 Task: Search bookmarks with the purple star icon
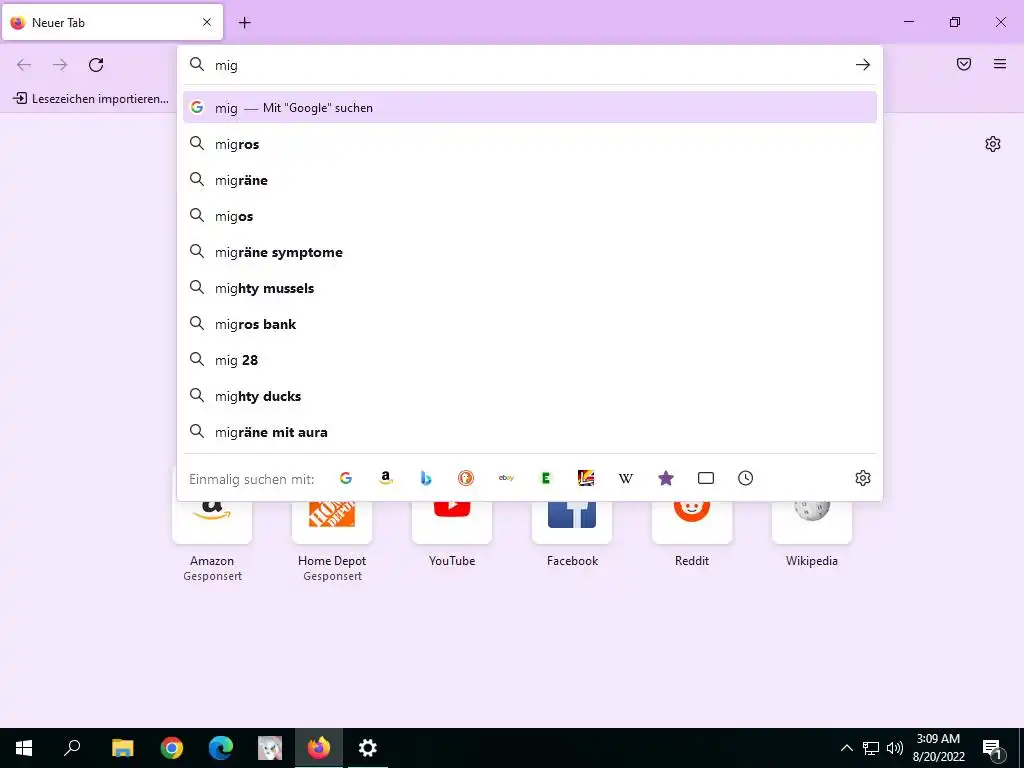coord(665,478)
